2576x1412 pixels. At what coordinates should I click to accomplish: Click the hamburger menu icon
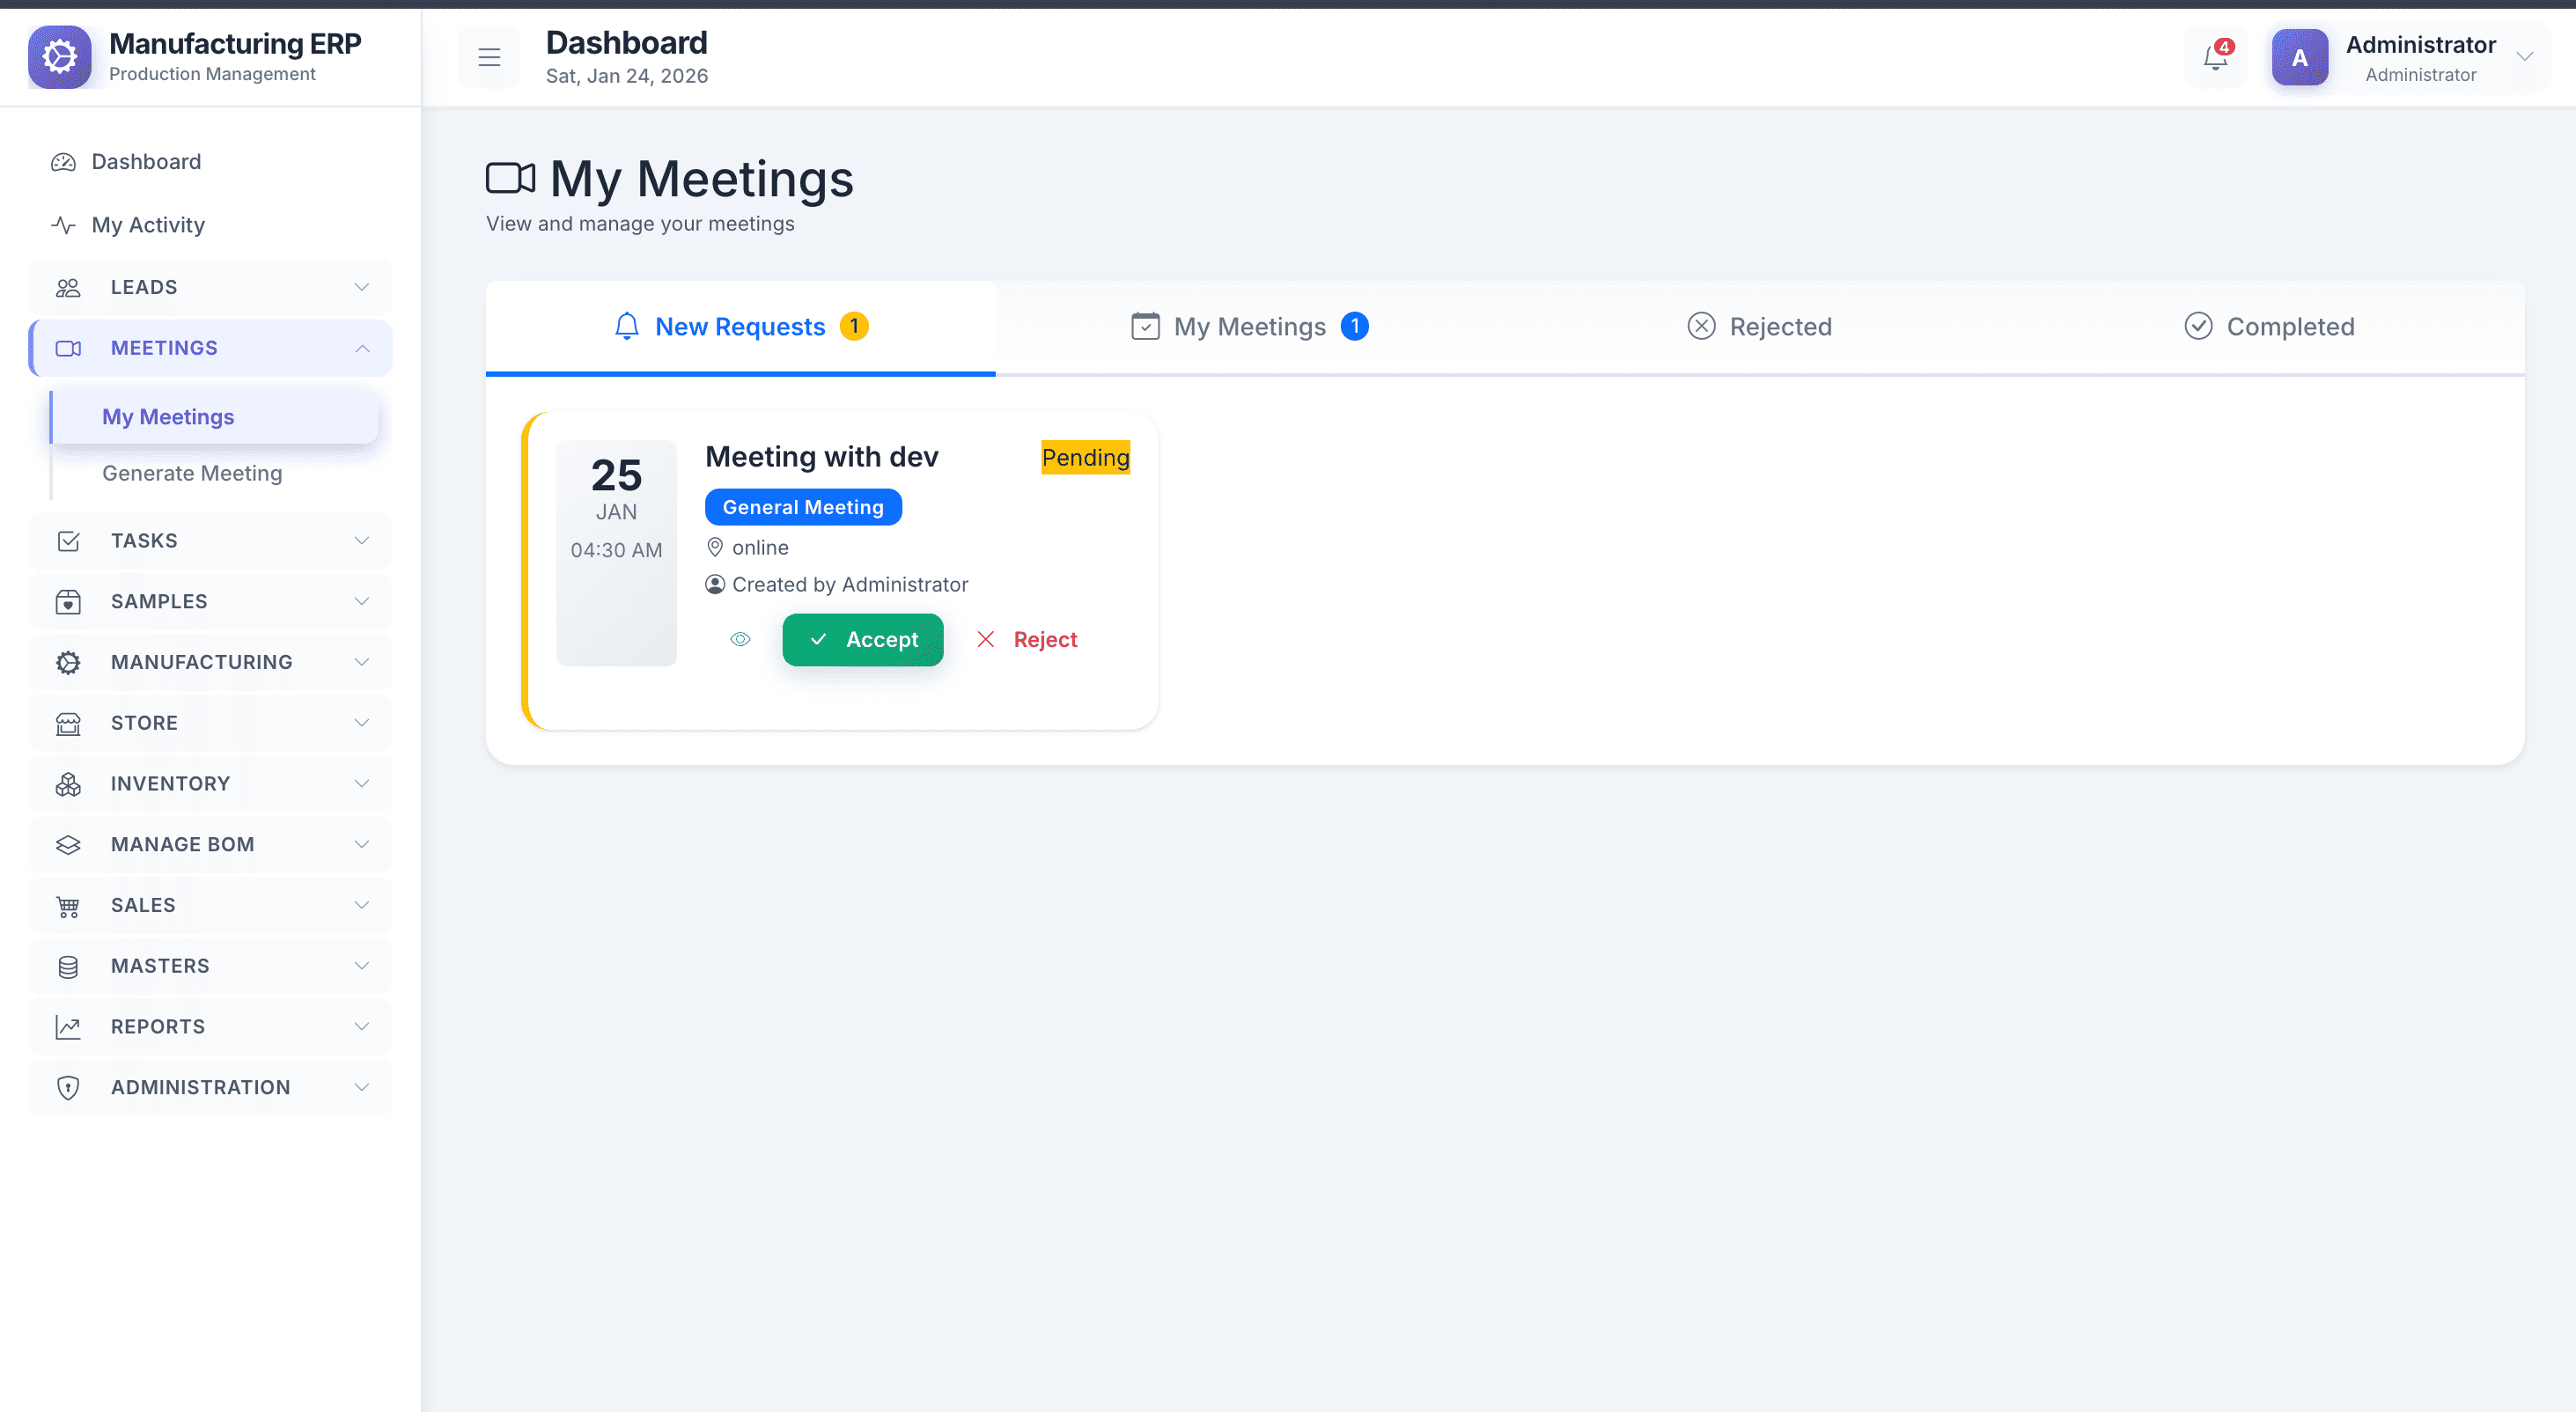tap(489, 58)
